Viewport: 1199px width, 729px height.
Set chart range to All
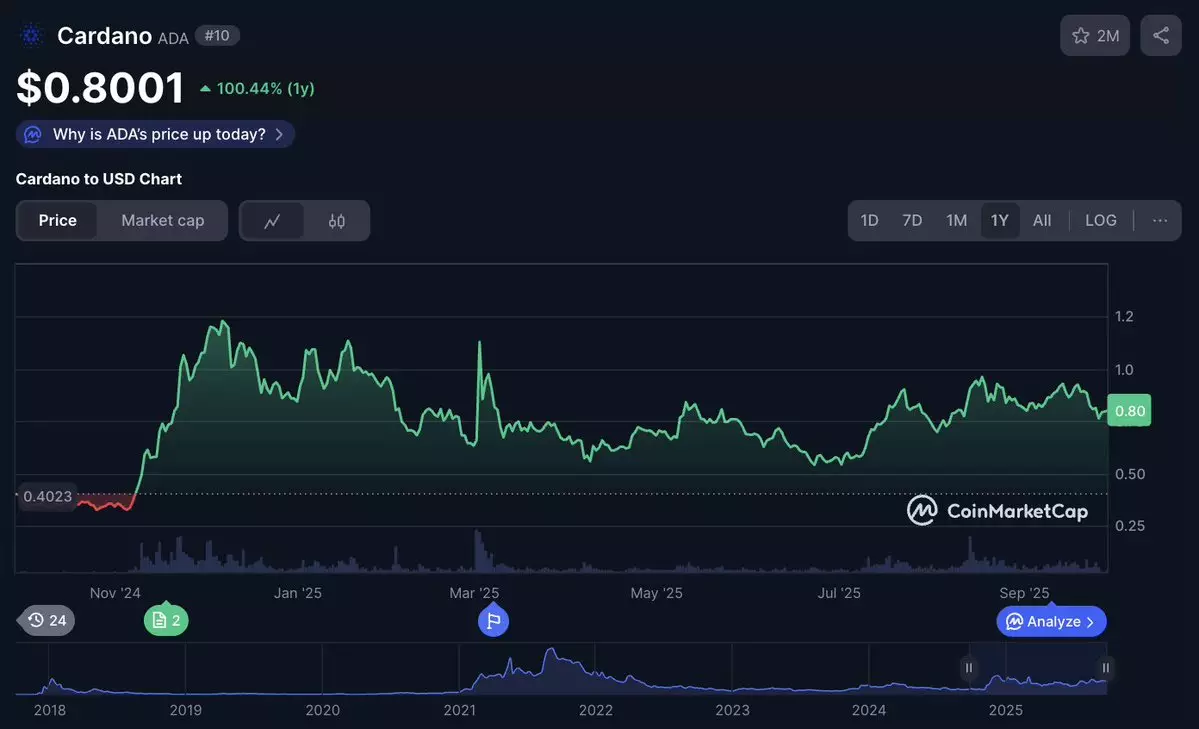click(x=1041, y=220)
